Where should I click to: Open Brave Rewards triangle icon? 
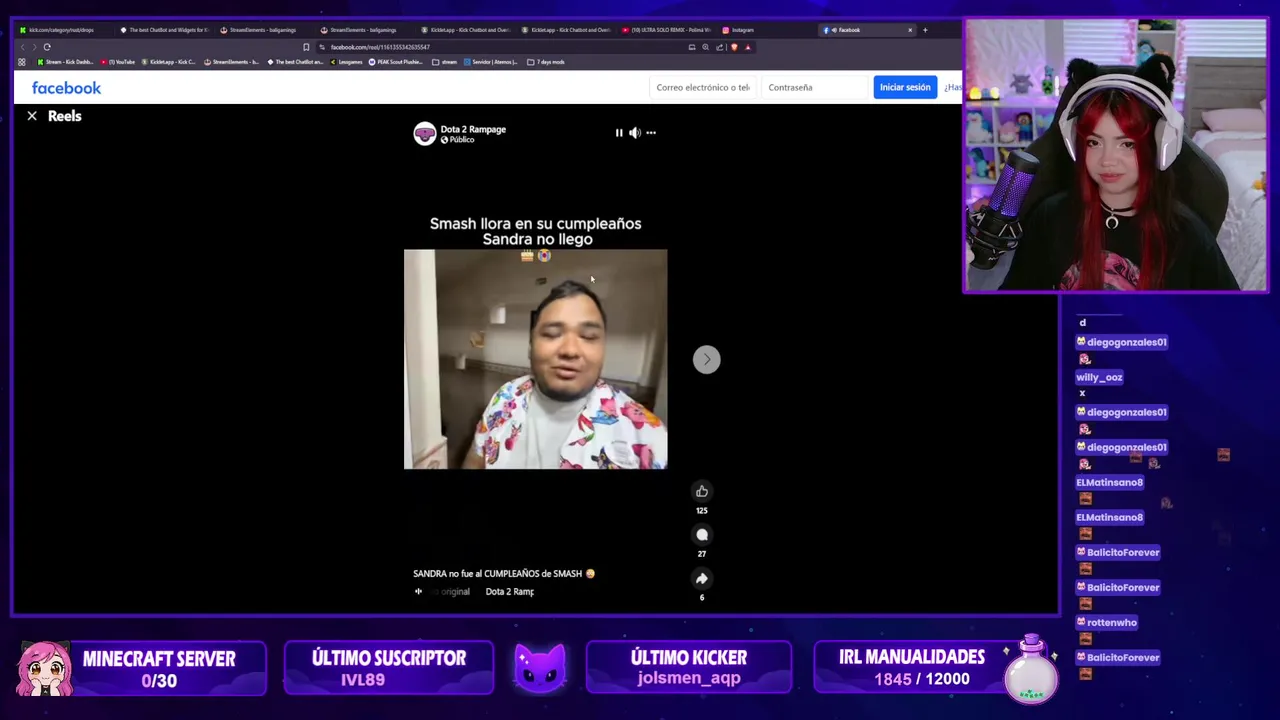click(x=747, y=47)
